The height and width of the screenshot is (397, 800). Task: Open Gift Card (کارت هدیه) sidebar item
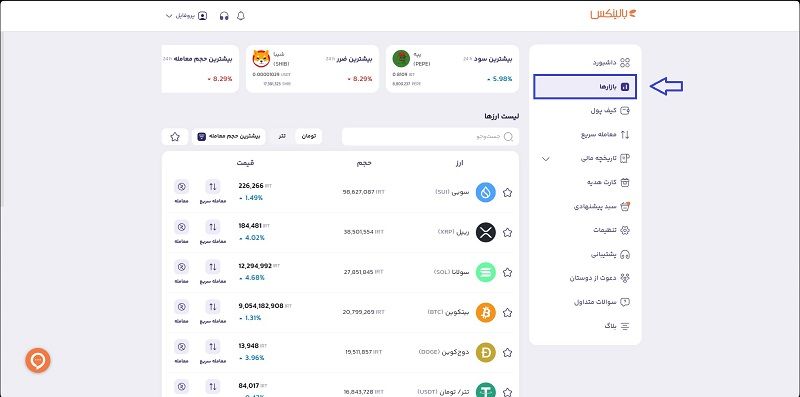609,182
